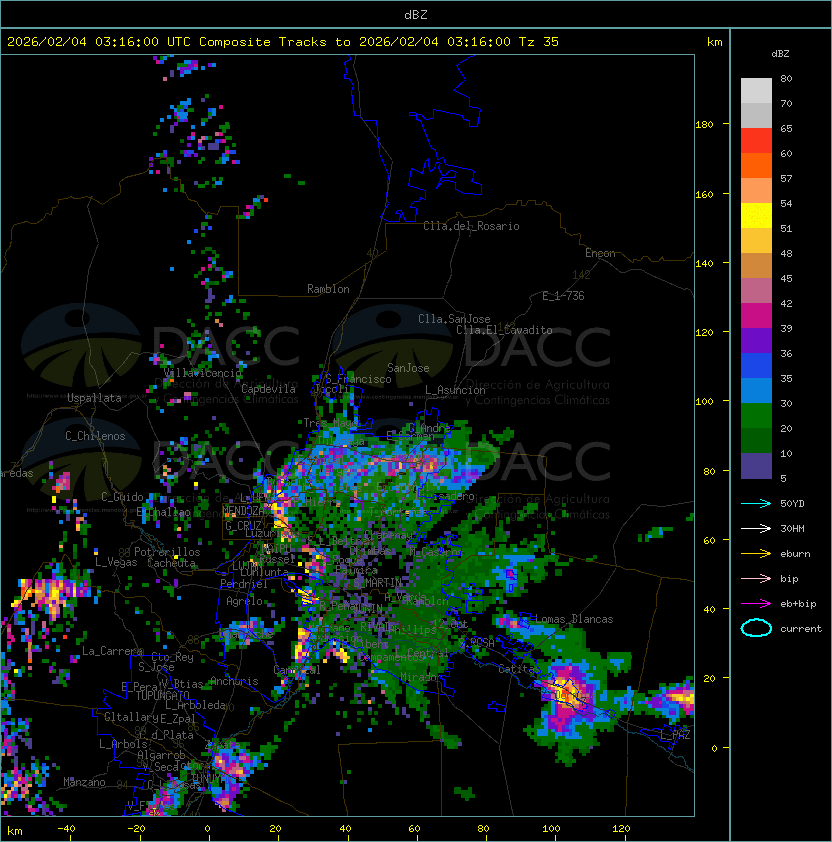Click the C_Chilenos place label
Viewport: 832px width, 842px height.
pyautogui.click(x=95, y=436)
